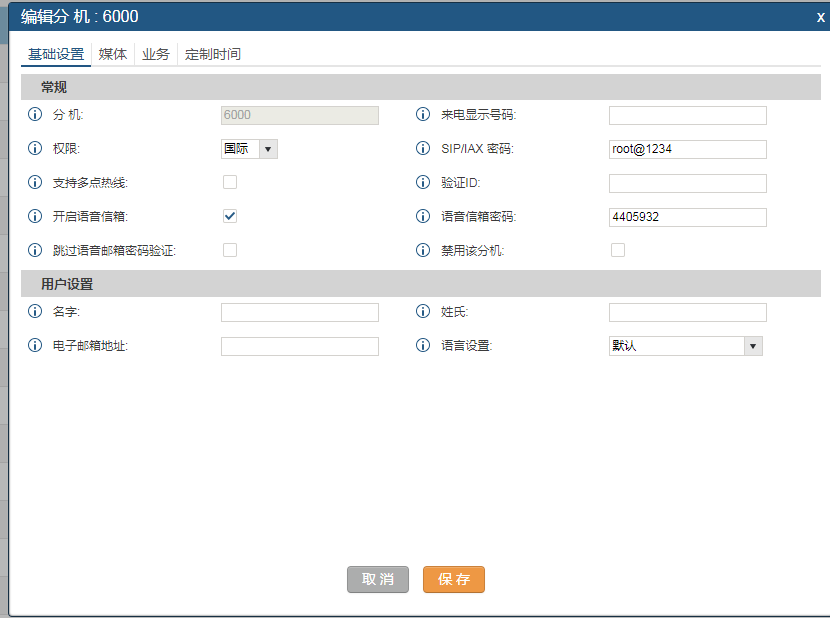
Task: Expand the 语言设置 dropdown showing 默认
Action: pos(685,346)
